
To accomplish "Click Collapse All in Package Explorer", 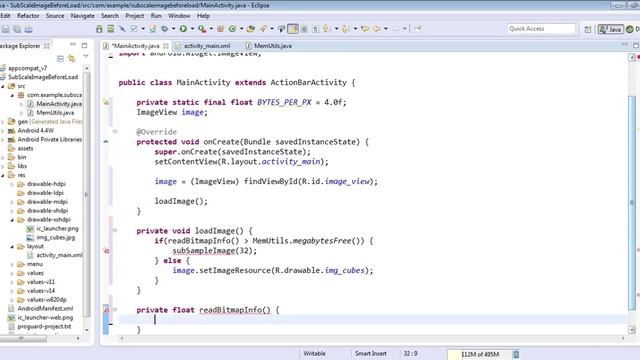I will tap(60, 58).
